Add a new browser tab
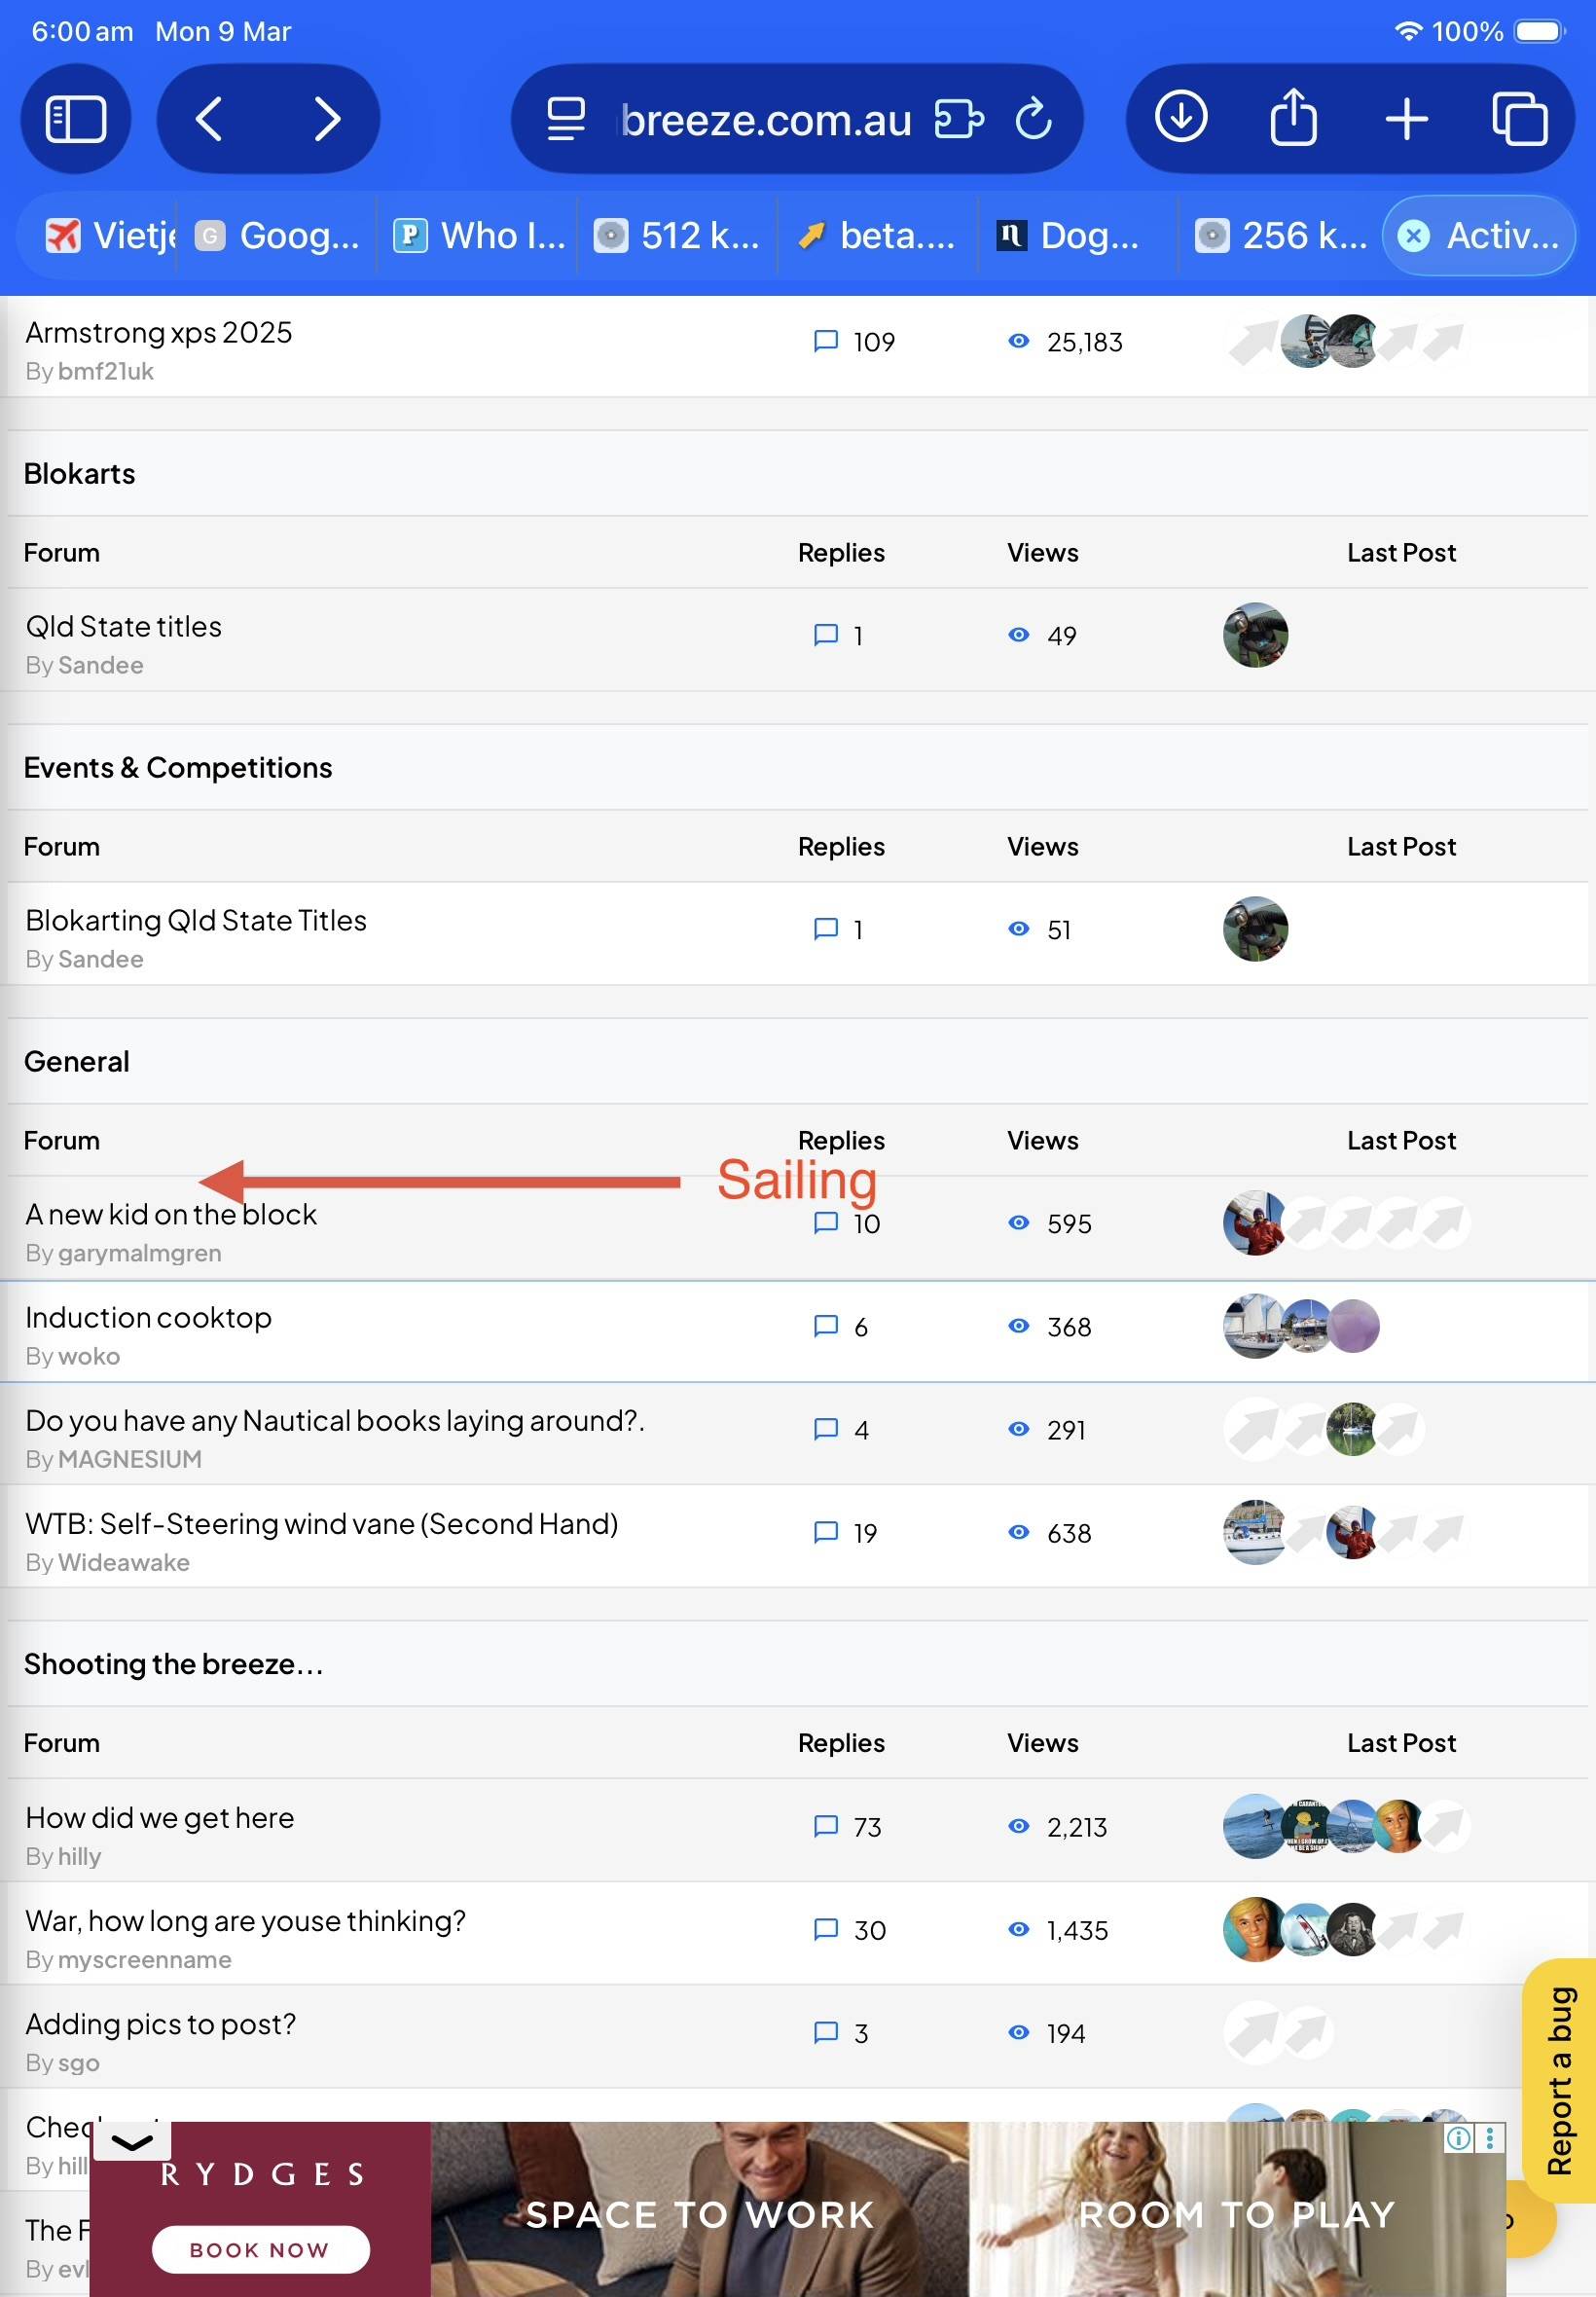 pos(1406,119)
